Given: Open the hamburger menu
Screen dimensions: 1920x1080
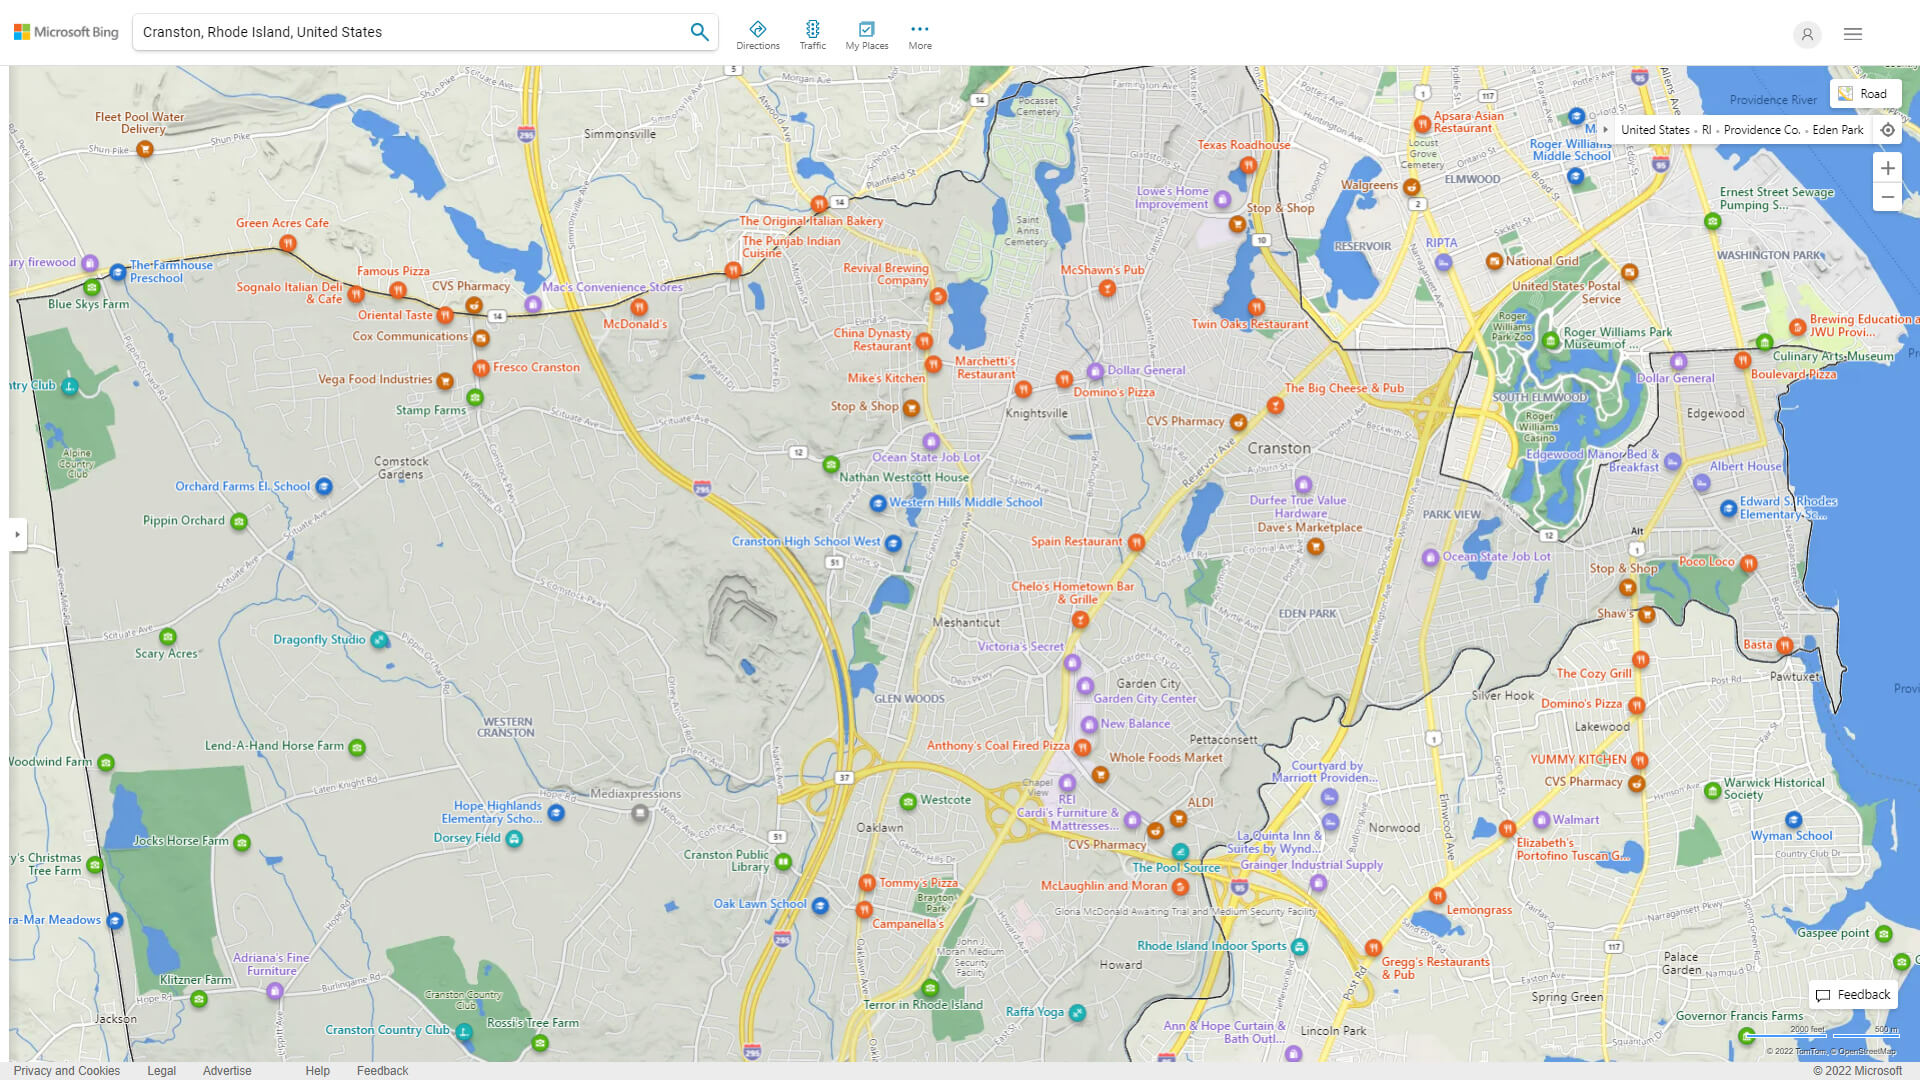Looking at the screenshot, I should coord(1852,33).
